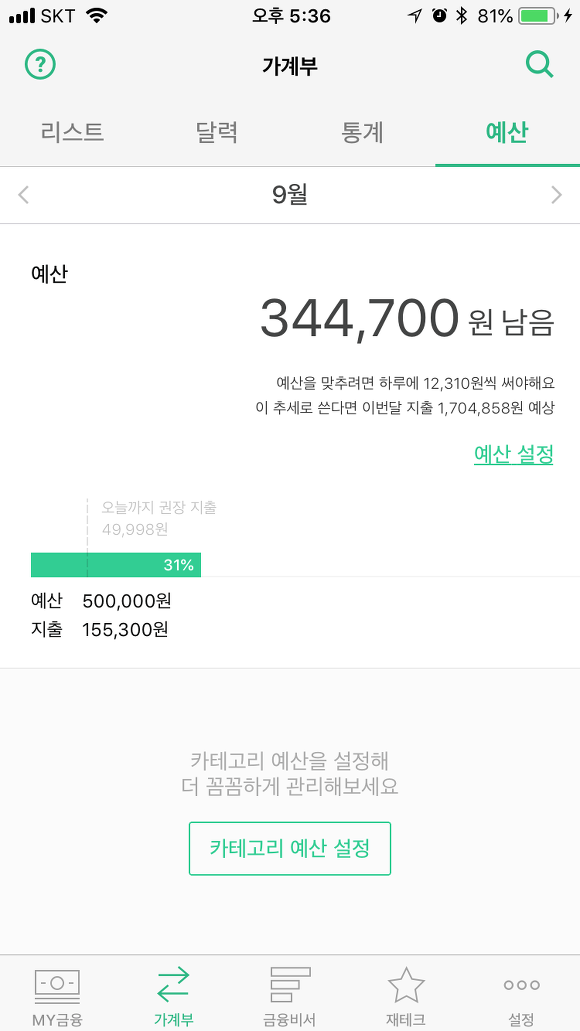Switch to the 달력 tab
This screenshot has height=1031, width=580.
pyautogui.click(x=217, y=132)
